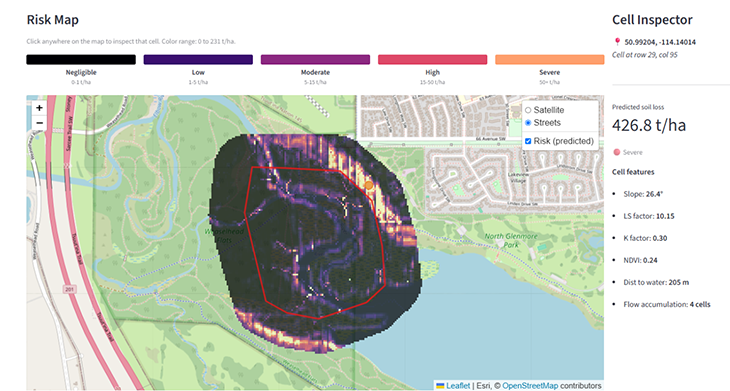The width and height of the screenshot is (730, 391).
Task: Click the NDVI: 0.24 feature
Action: tap(641, 260)
